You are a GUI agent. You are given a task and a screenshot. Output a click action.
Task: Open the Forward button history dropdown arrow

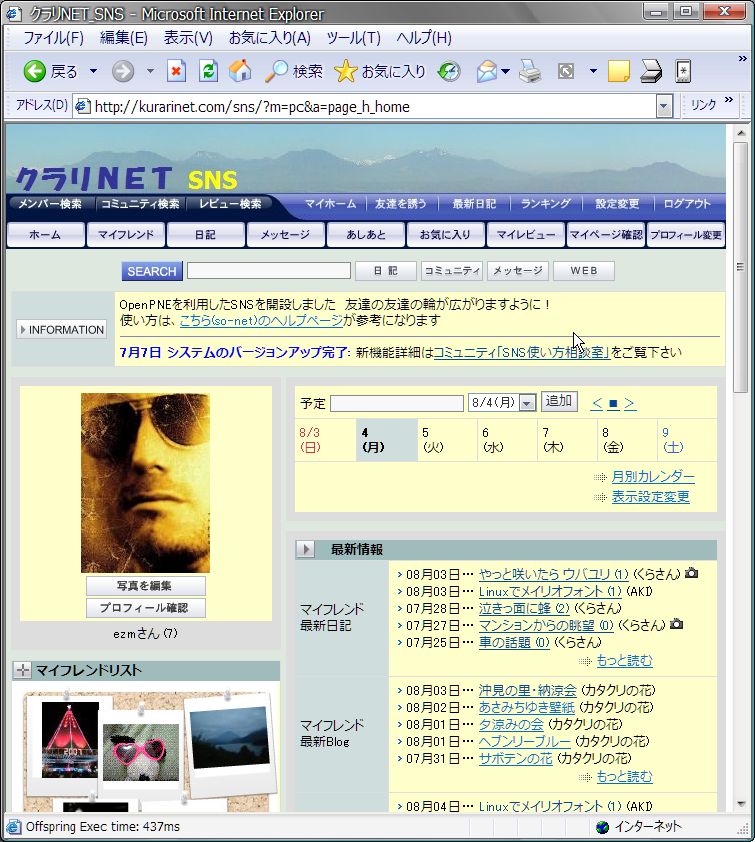pos(150,71)
